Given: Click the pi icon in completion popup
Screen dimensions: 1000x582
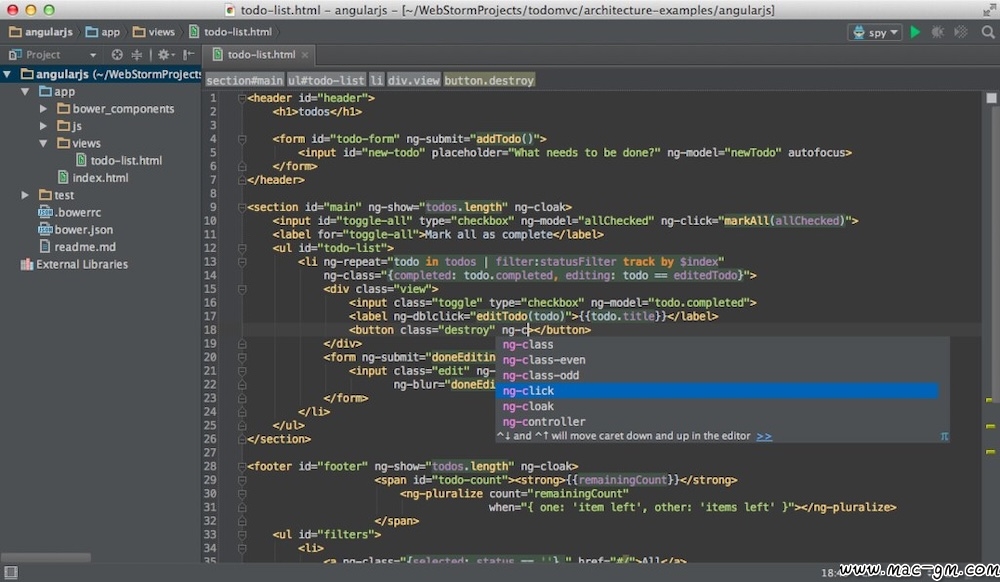Looking at the screenshot, I should pyautogui.click(x=944, y=437).
